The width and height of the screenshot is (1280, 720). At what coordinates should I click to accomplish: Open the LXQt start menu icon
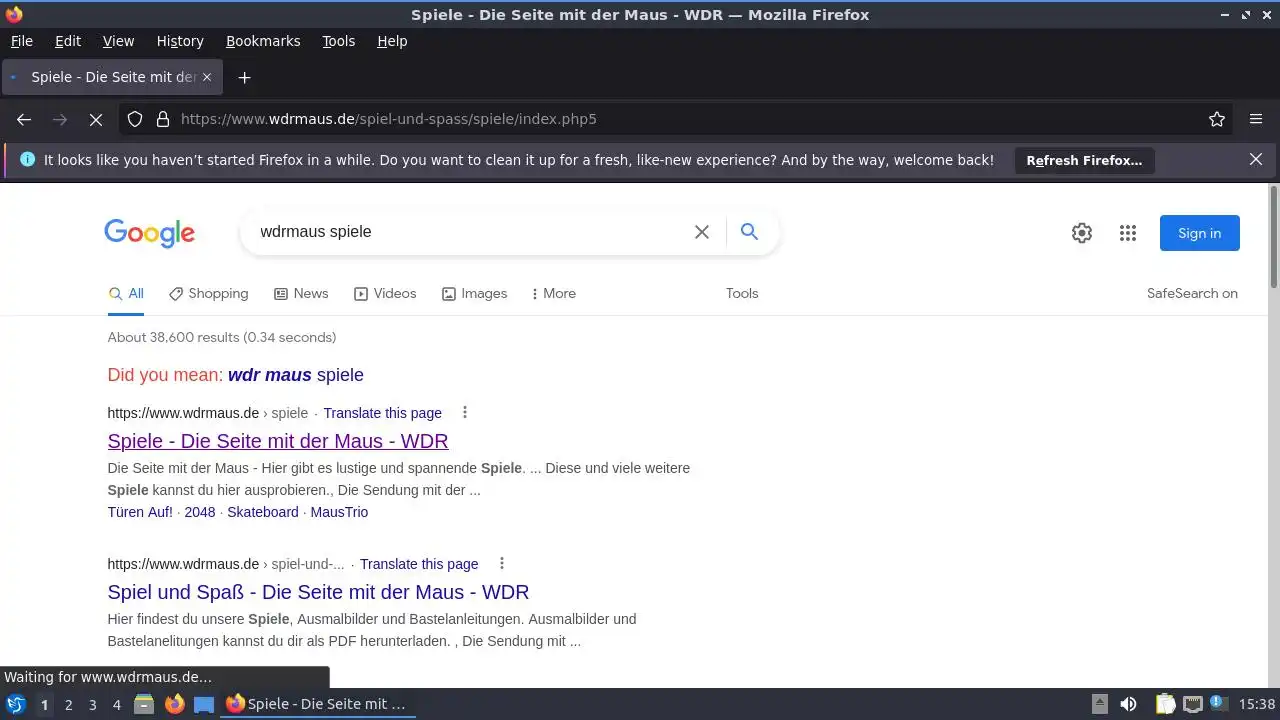coord(16,704)
